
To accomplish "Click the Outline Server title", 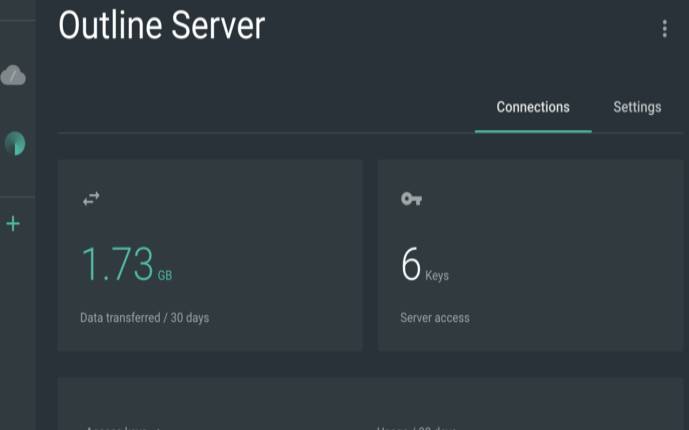I will [162, 25].
